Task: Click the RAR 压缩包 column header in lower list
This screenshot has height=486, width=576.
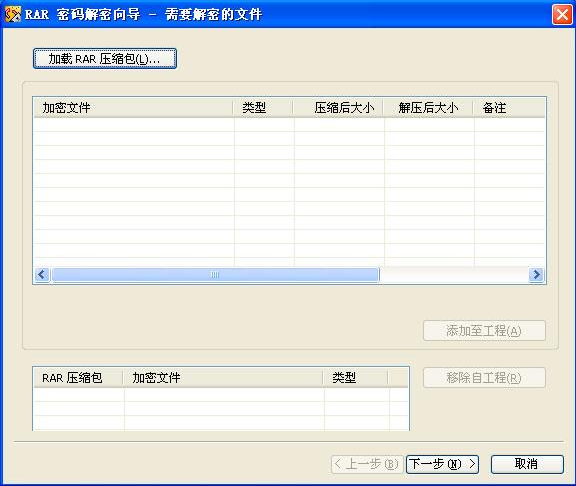Action: 78,378
